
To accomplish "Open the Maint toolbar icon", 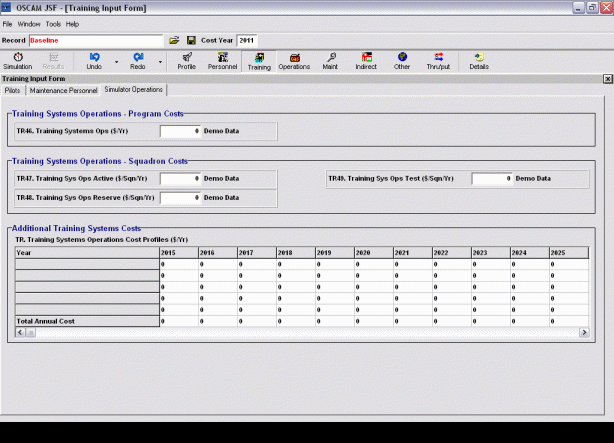I will point(330,61).
